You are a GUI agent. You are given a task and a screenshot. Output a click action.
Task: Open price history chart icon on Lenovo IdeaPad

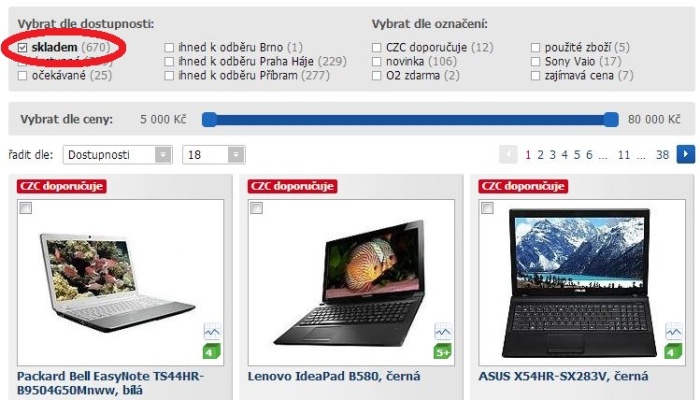coord(443,331)
